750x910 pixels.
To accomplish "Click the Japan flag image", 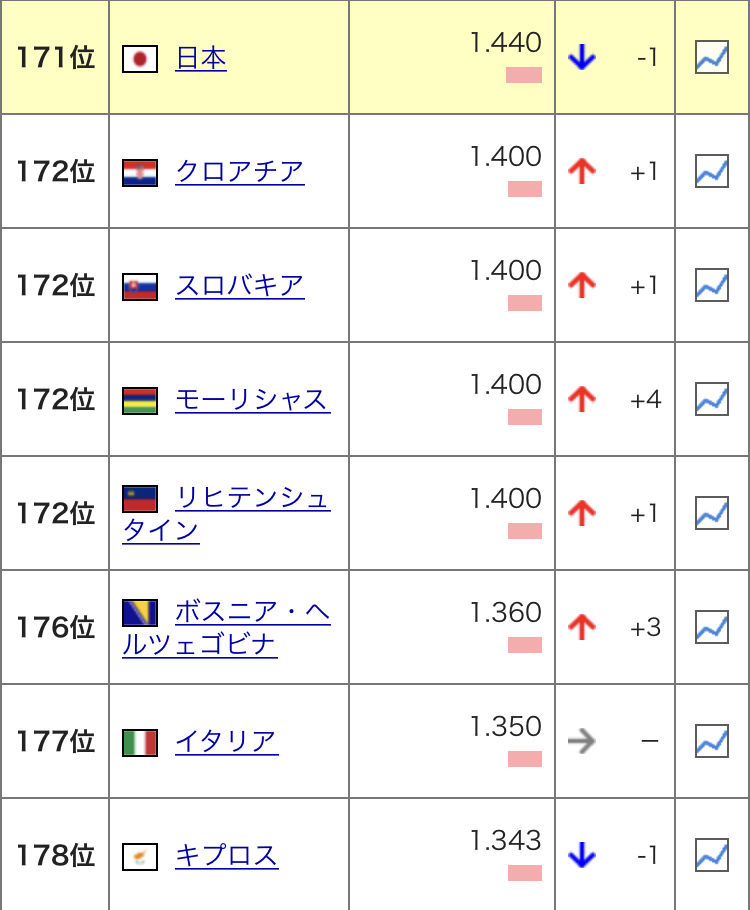I will pos(140,59).
